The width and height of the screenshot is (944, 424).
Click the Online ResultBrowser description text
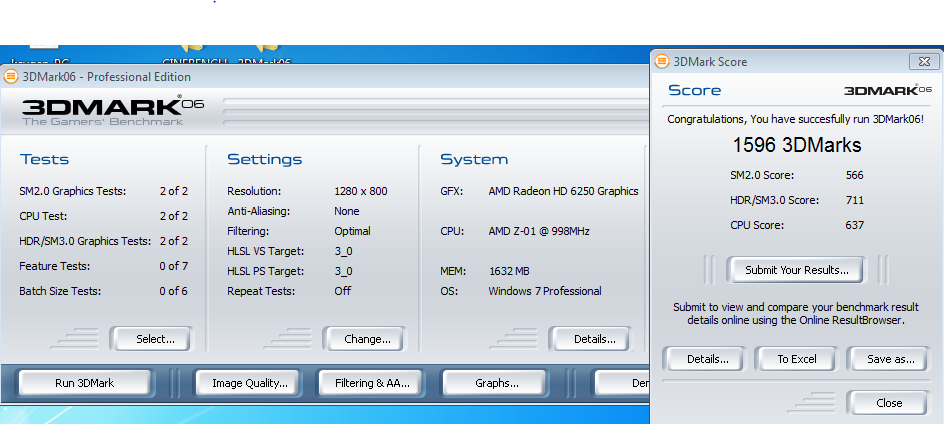point(795,314)
